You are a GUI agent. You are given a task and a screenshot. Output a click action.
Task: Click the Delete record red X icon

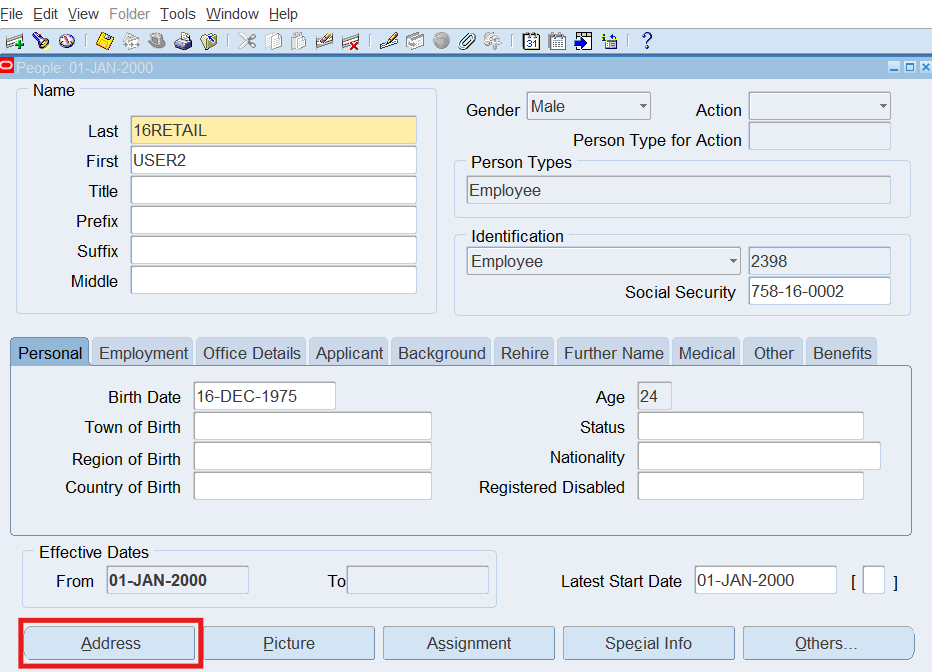coord(350,41)
